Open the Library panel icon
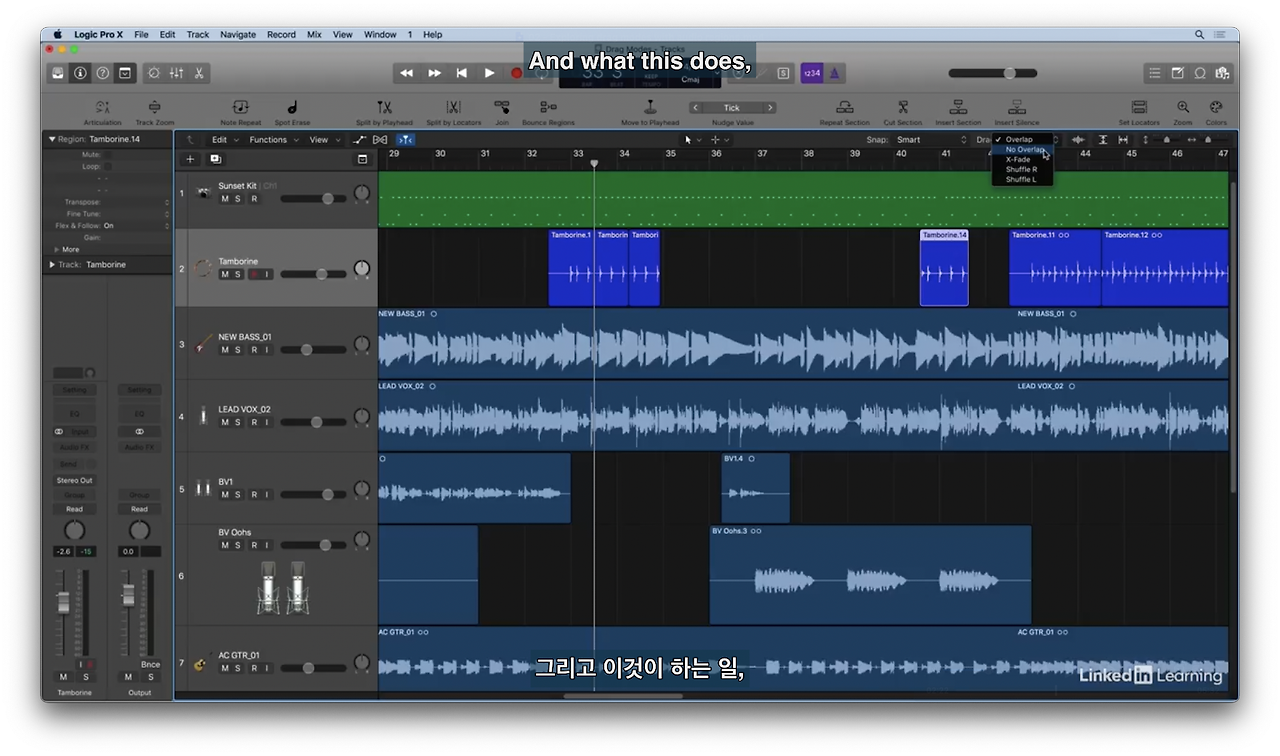Viewport: 1280px width, 756px height. click(x=58, y=73)
